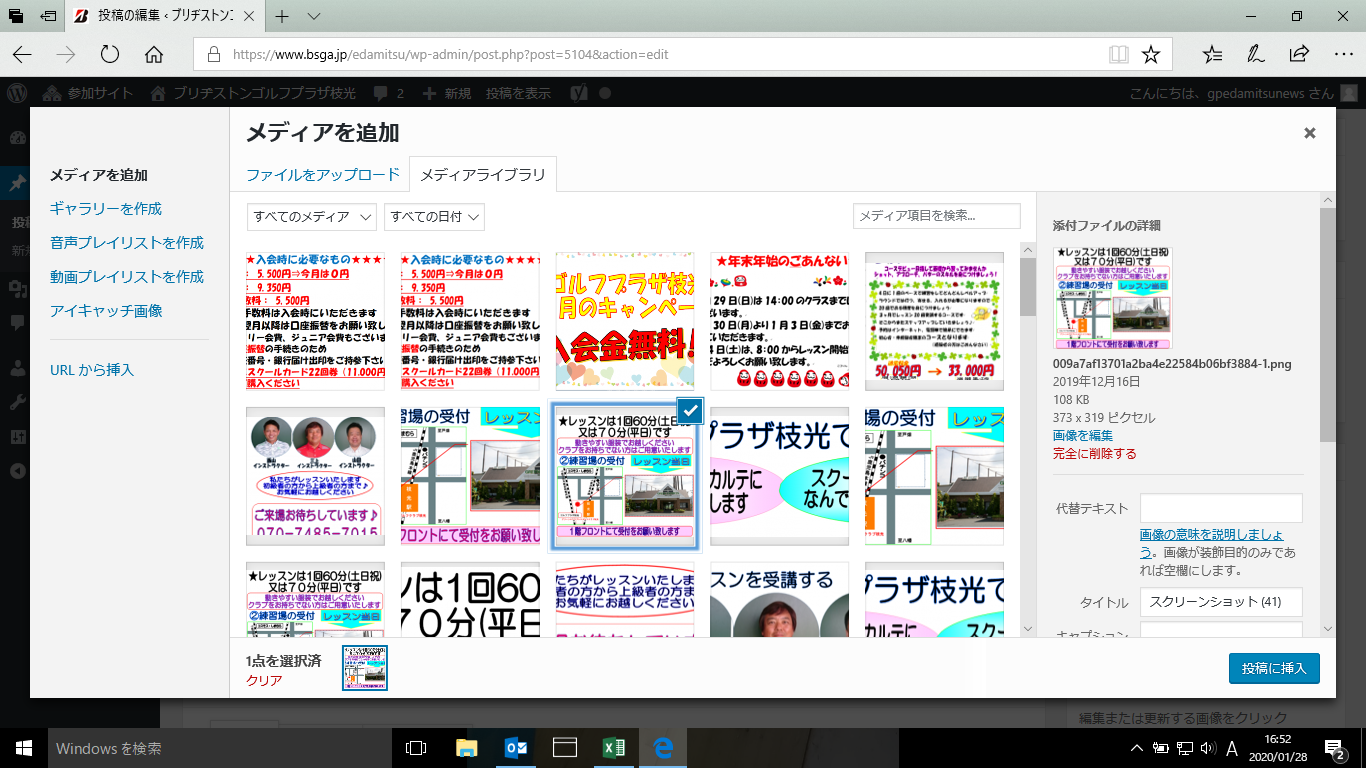
Task: Click the browser back arrow
Action: [22, 54]
